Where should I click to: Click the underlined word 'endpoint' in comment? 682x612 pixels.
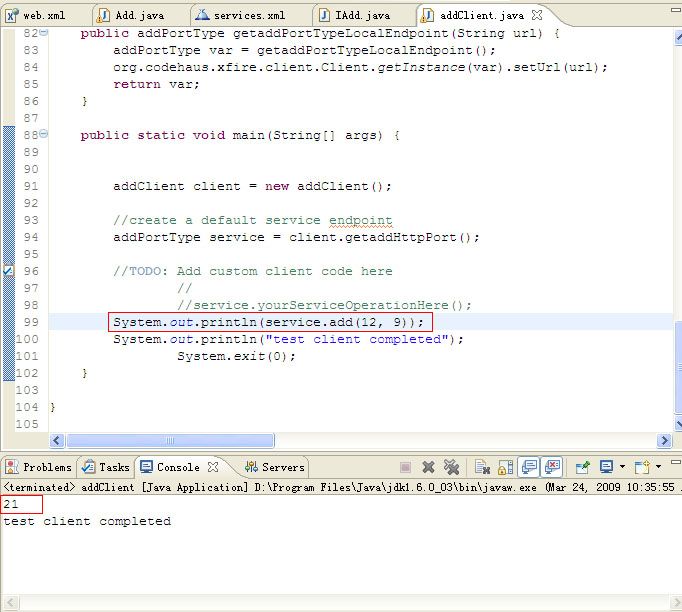361,221
